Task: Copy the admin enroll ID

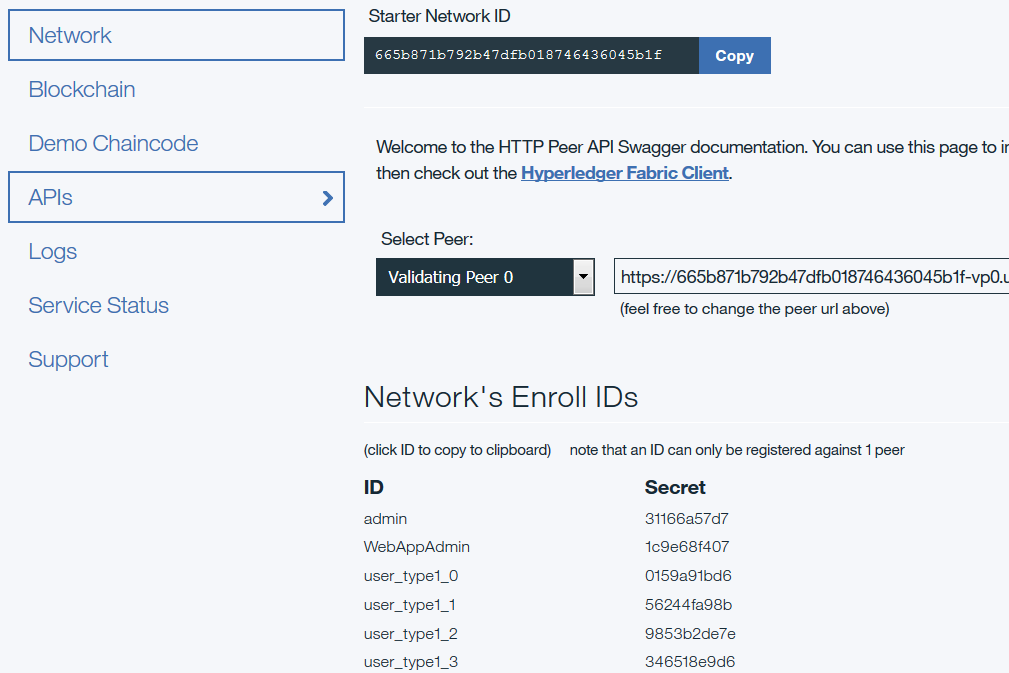Action: click(385, 518)
